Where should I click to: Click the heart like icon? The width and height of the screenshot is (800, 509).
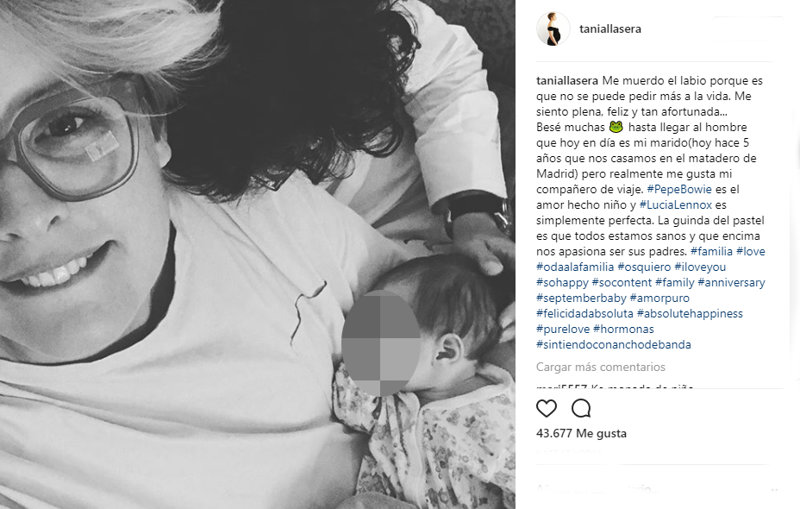546,409
